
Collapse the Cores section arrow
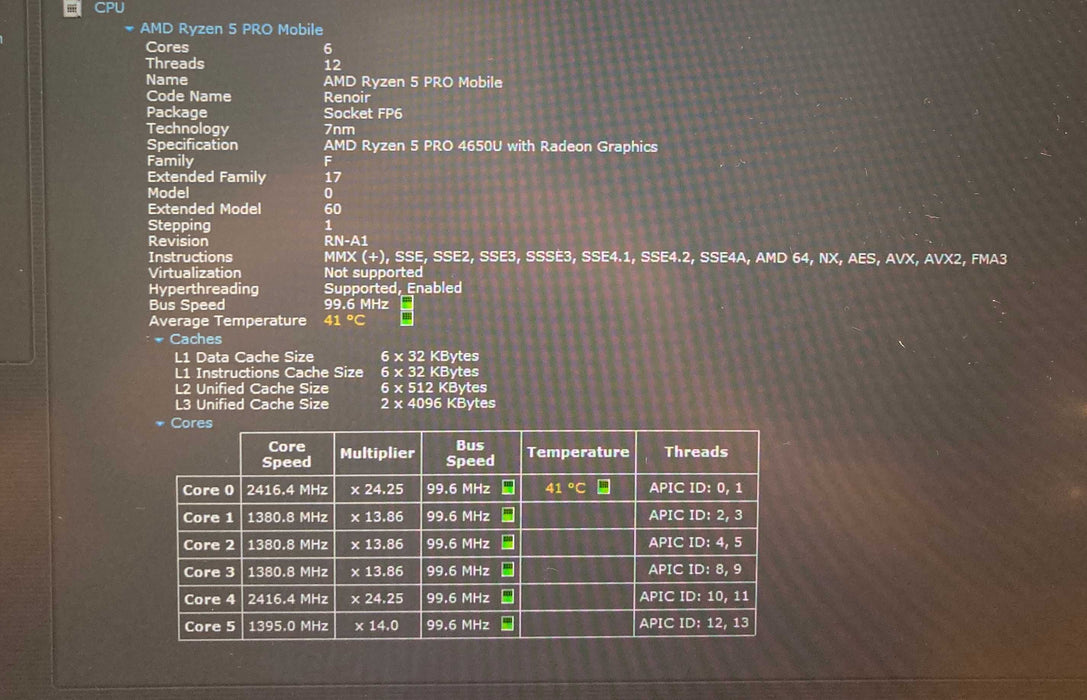pyautogui.click(x=160, y=423)
